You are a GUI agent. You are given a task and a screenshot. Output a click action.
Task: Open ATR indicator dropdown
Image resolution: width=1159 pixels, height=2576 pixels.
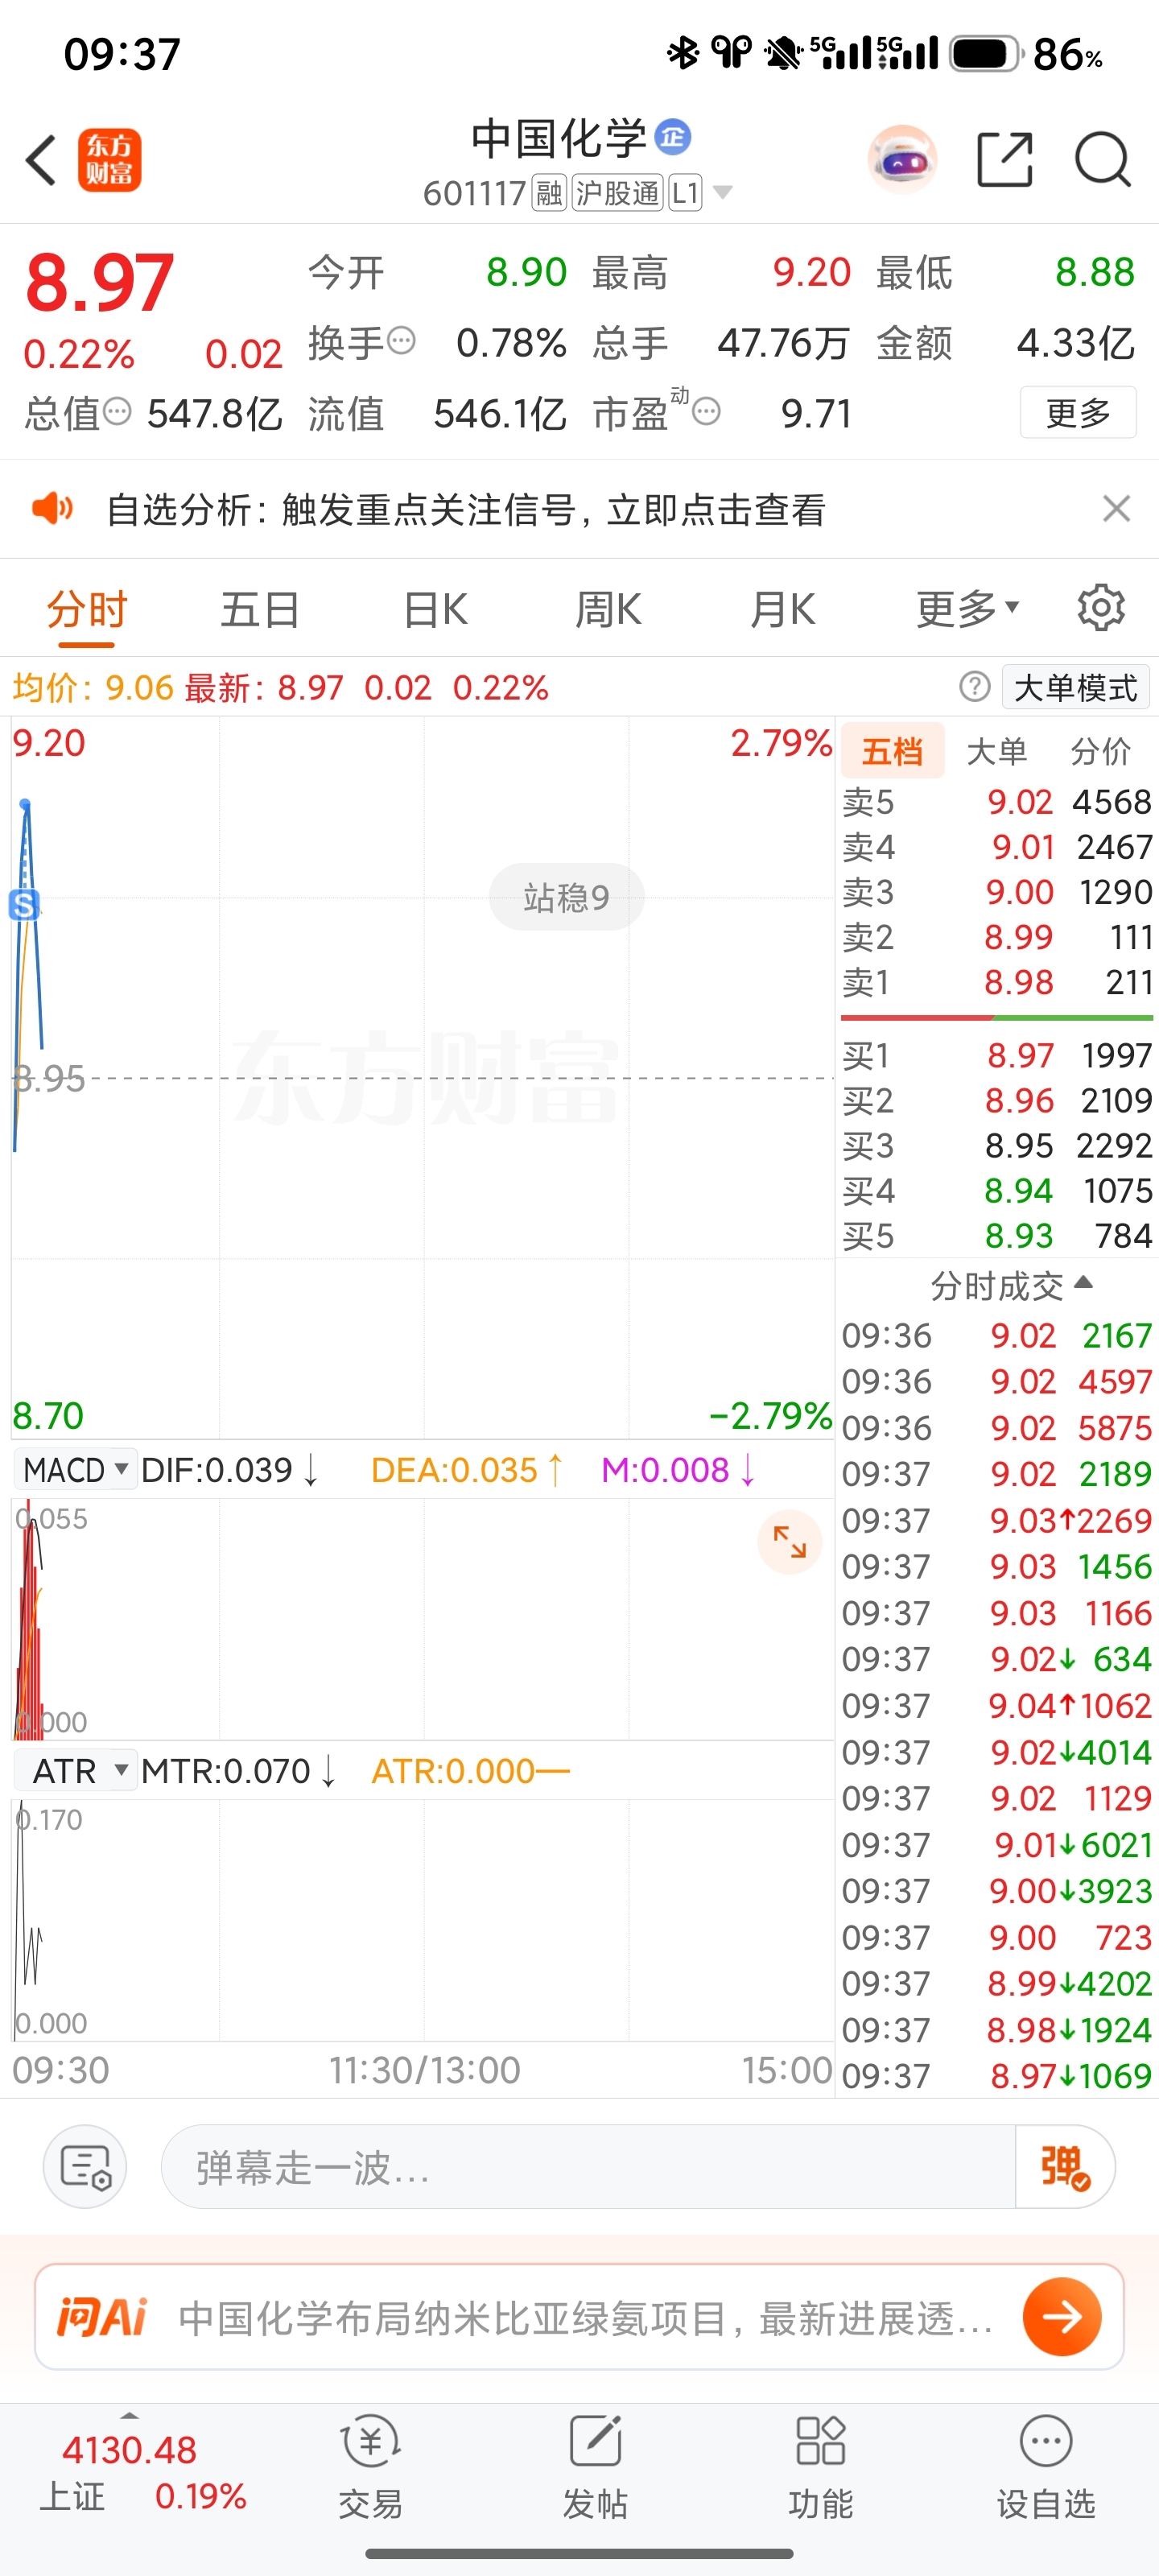pyautogui.click(x=75, y=1771)
